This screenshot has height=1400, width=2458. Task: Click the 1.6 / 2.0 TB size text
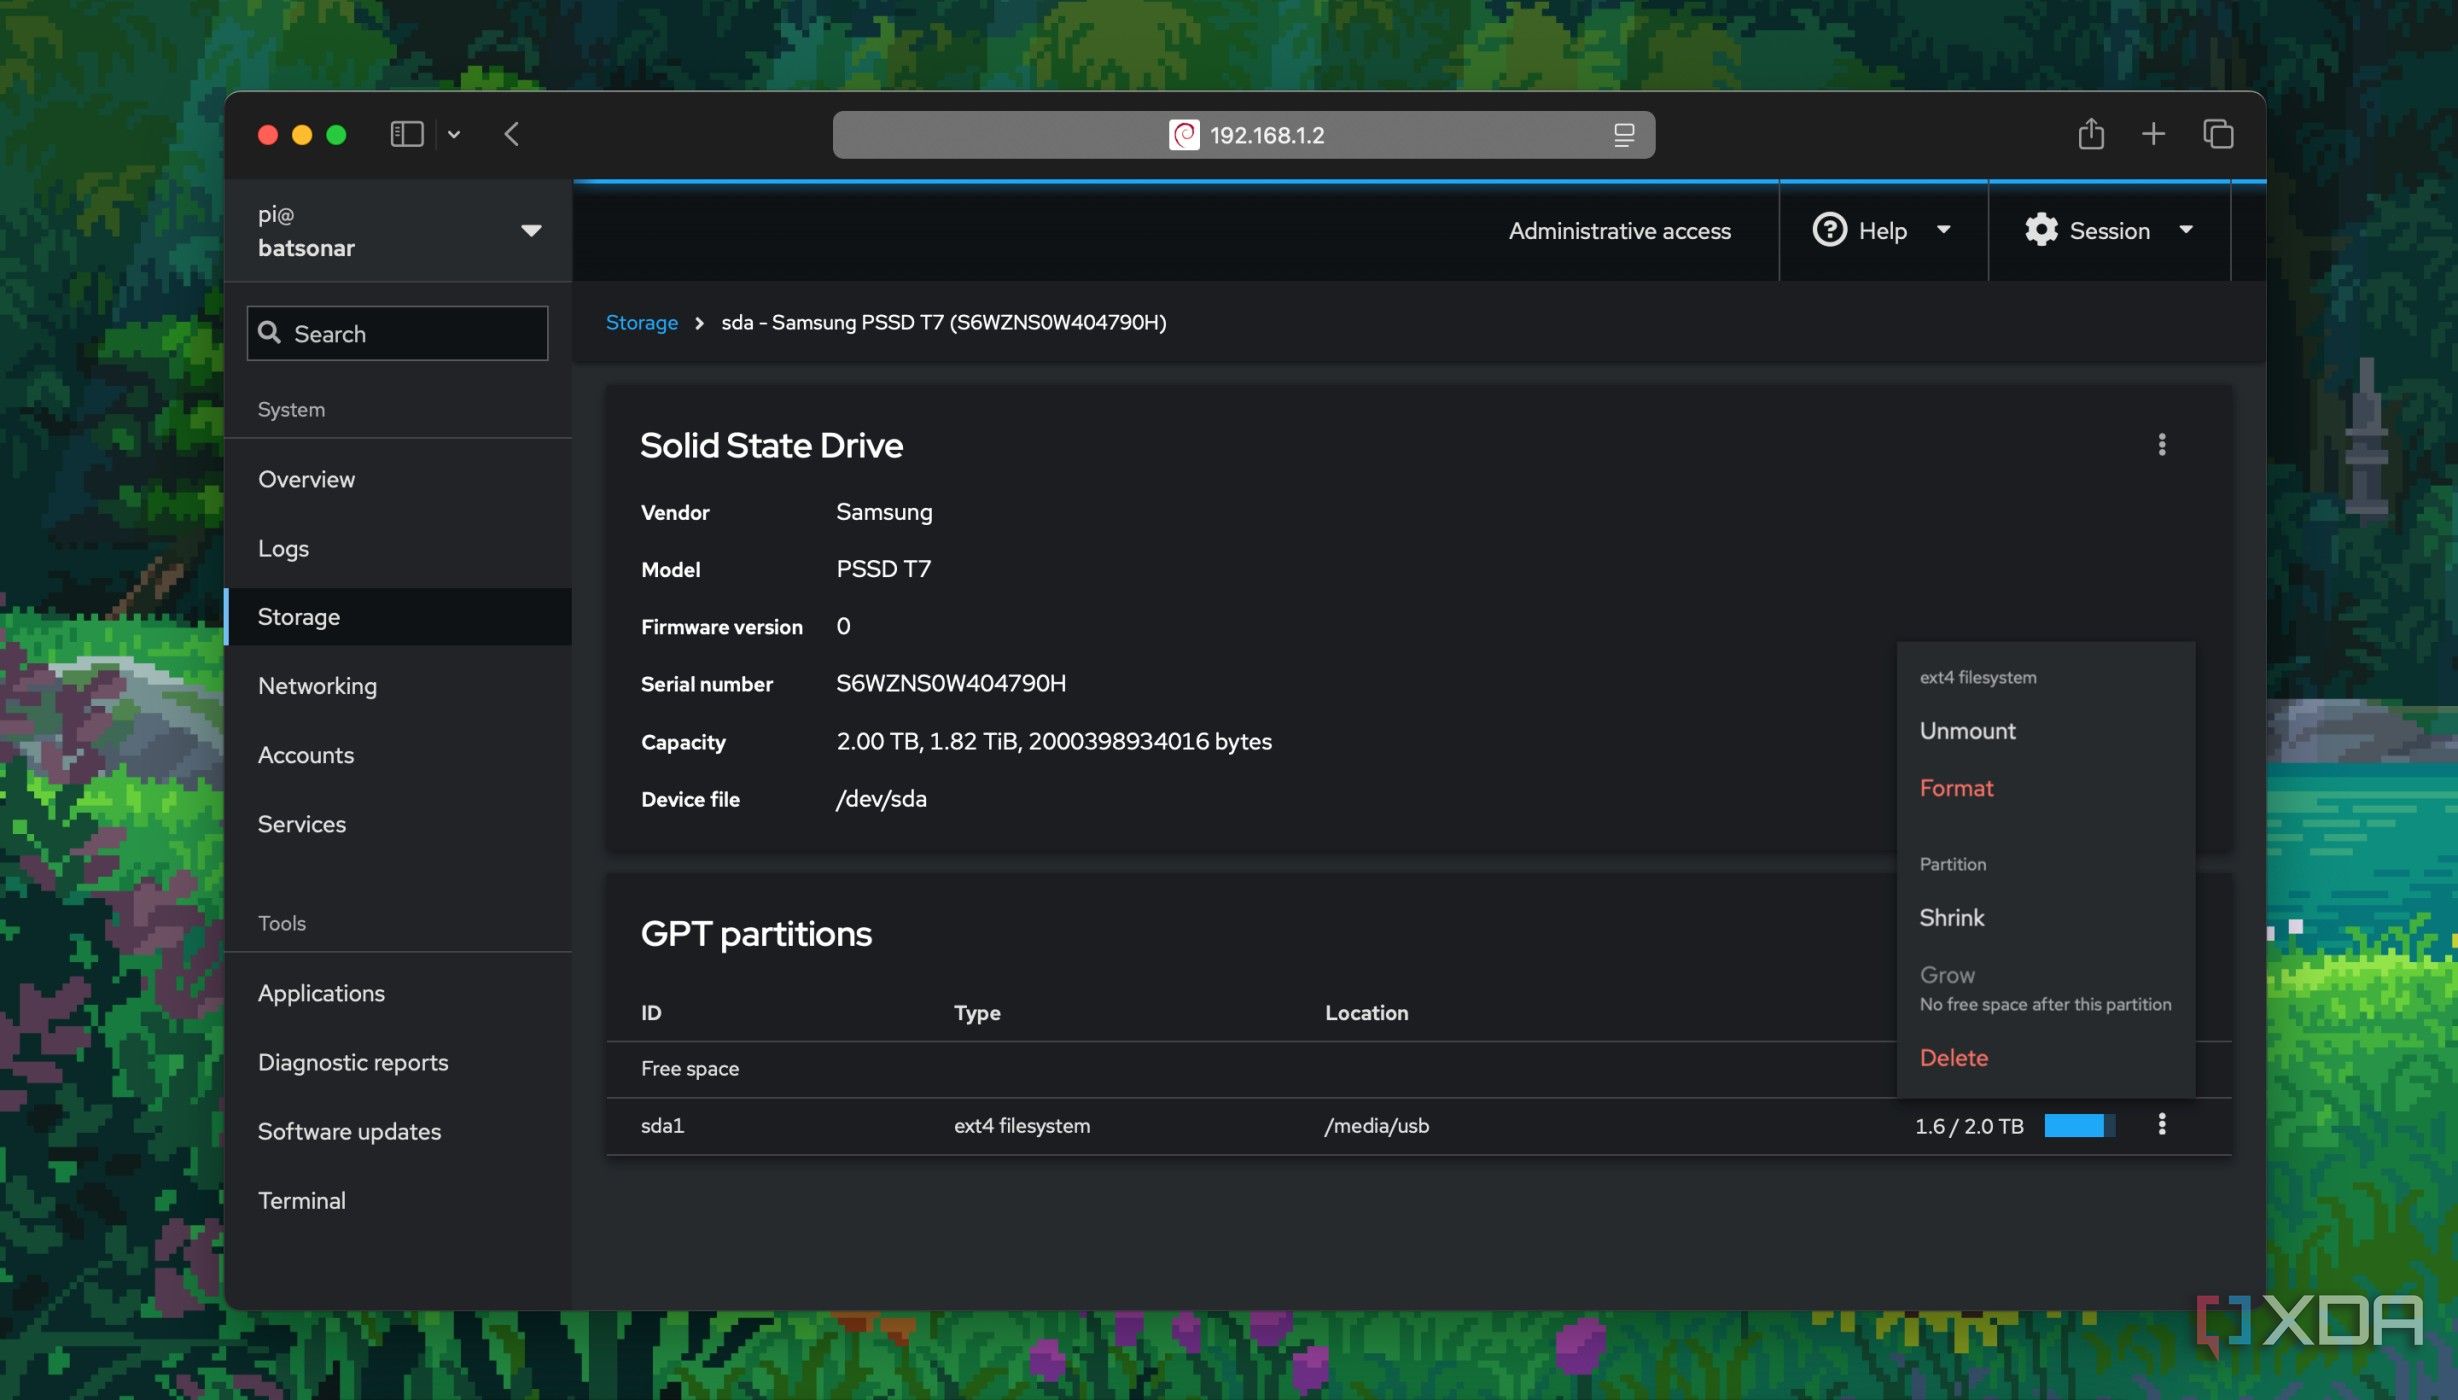tap(1968, 1126)
